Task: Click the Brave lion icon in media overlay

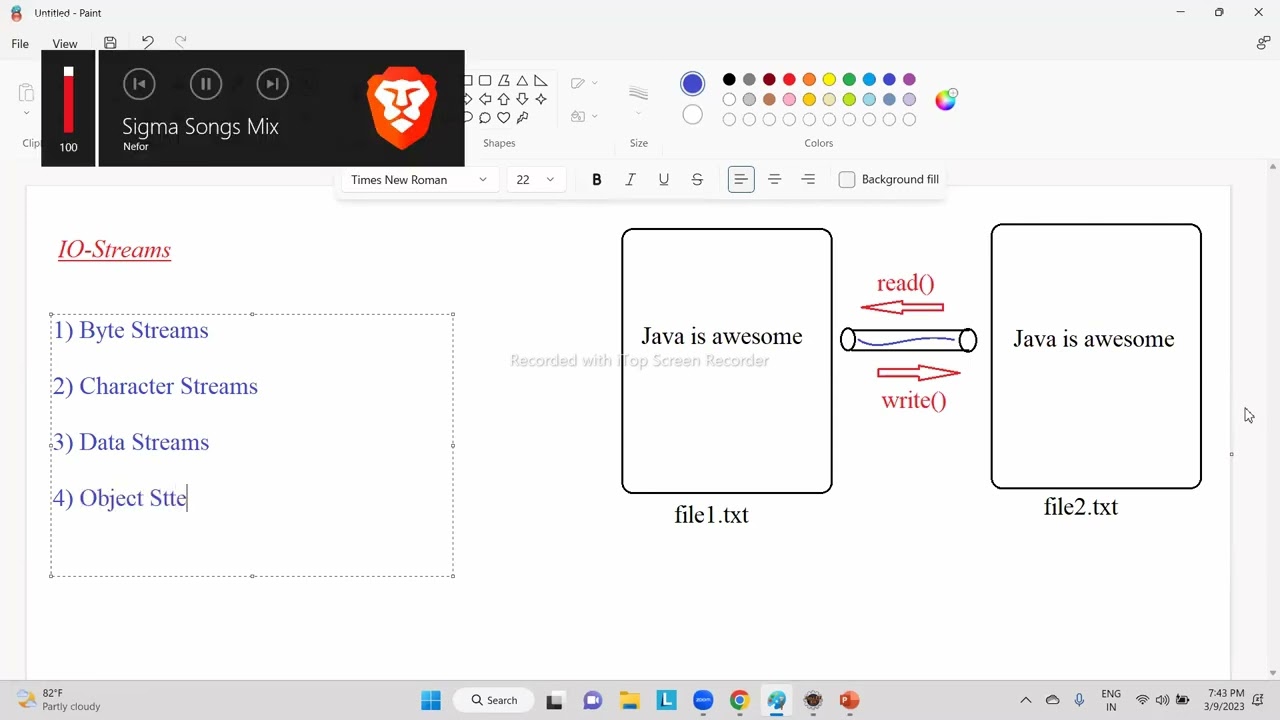Action: coord(402,107)
